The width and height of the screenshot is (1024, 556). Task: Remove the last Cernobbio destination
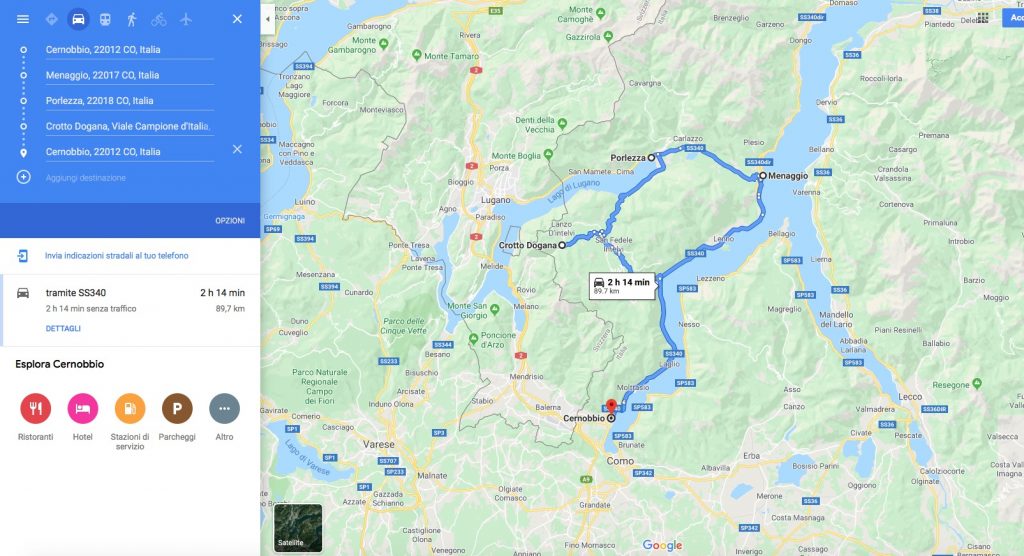[x=237, y=150]
